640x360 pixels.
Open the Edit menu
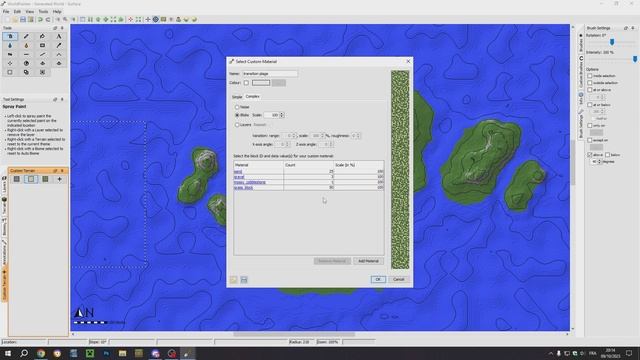(x=17, y=12)
